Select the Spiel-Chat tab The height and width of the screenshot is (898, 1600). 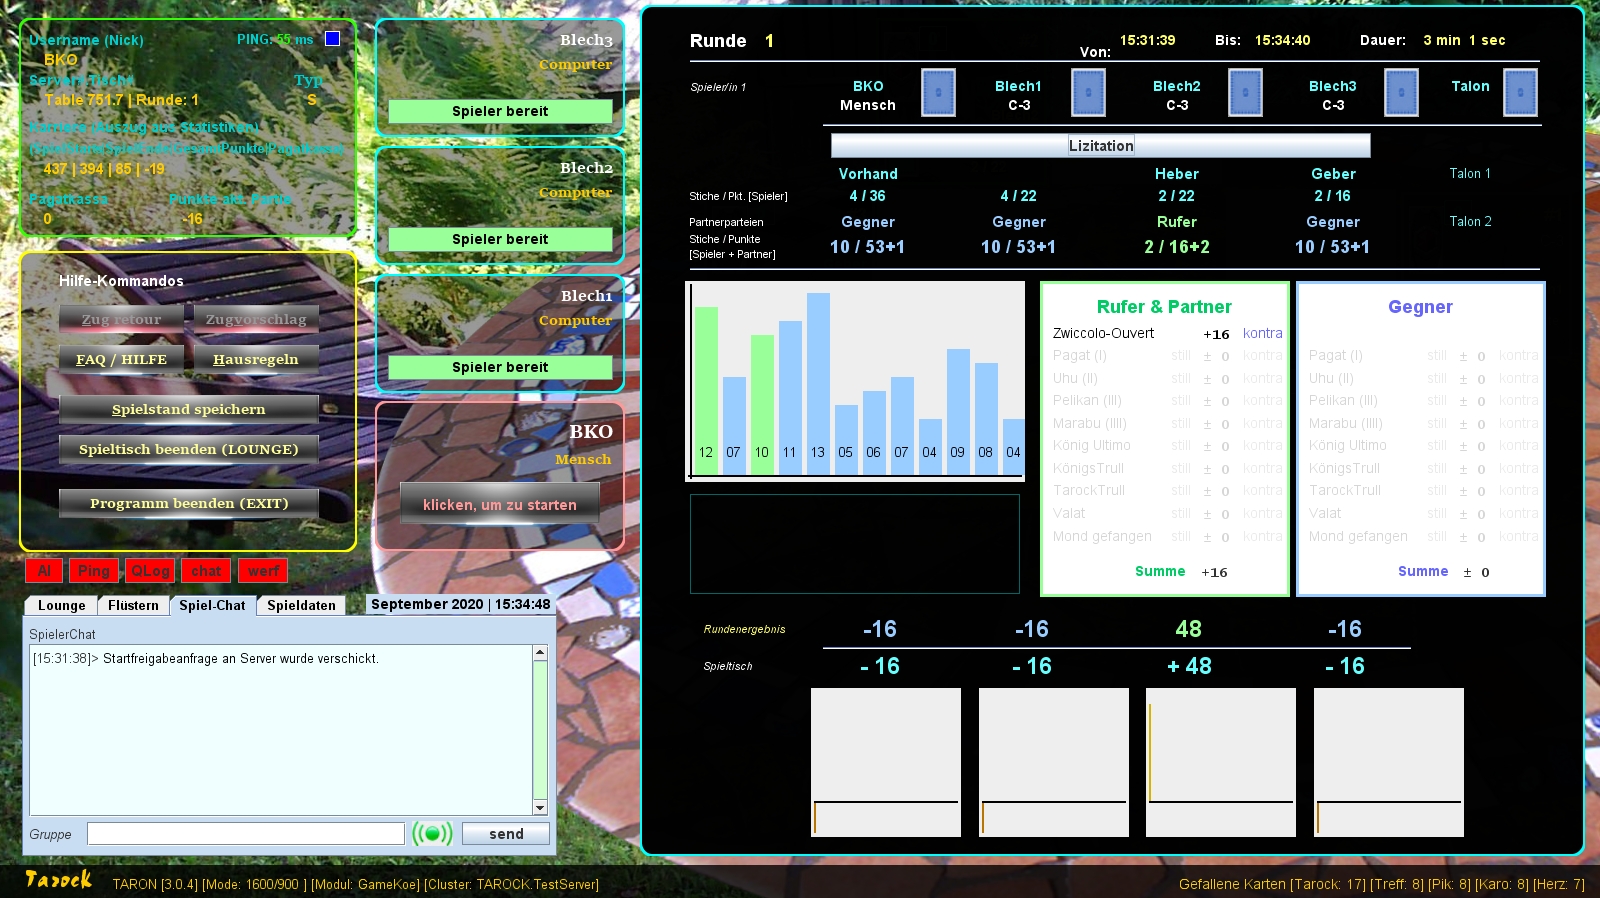click(x=212, y=605)
